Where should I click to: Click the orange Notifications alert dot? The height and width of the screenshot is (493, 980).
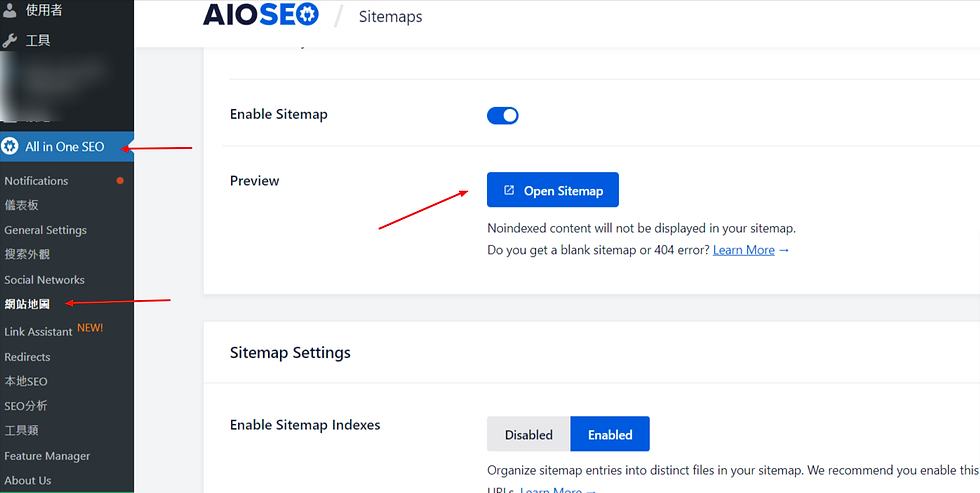[120, 181]
